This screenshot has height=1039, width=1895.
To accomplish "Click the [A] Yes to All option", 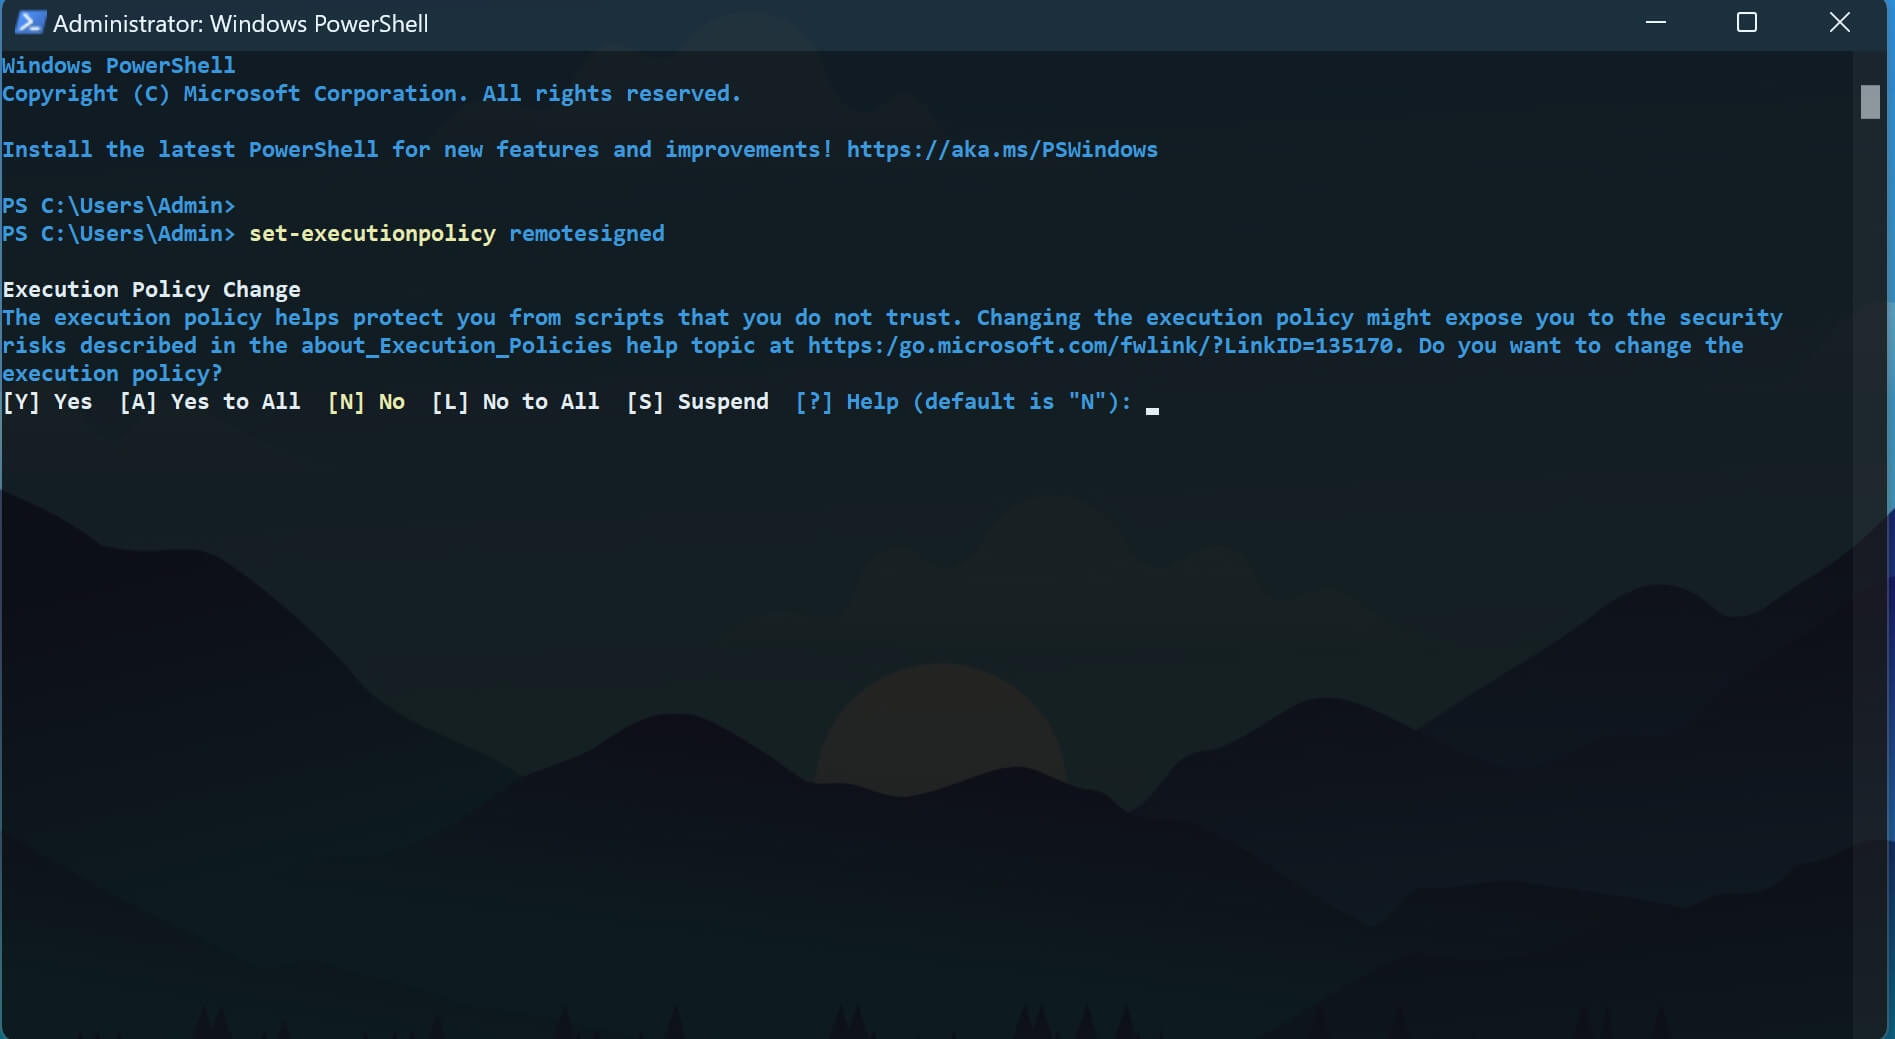I will tap(210, 402).
